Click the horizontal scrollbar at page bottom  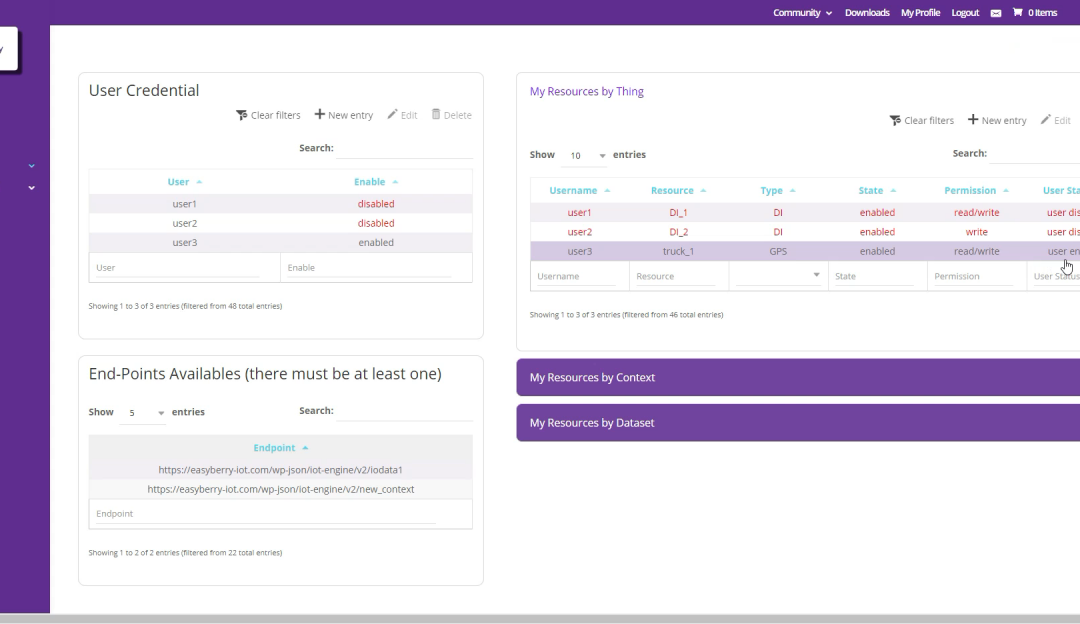click(540, 618)
